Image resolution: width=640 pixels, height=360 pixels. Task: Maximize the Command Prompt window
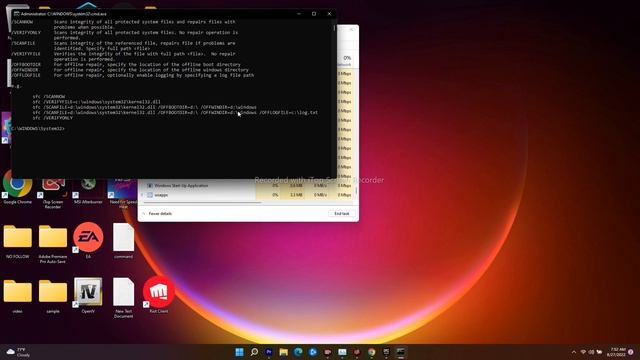coord(314,13)
